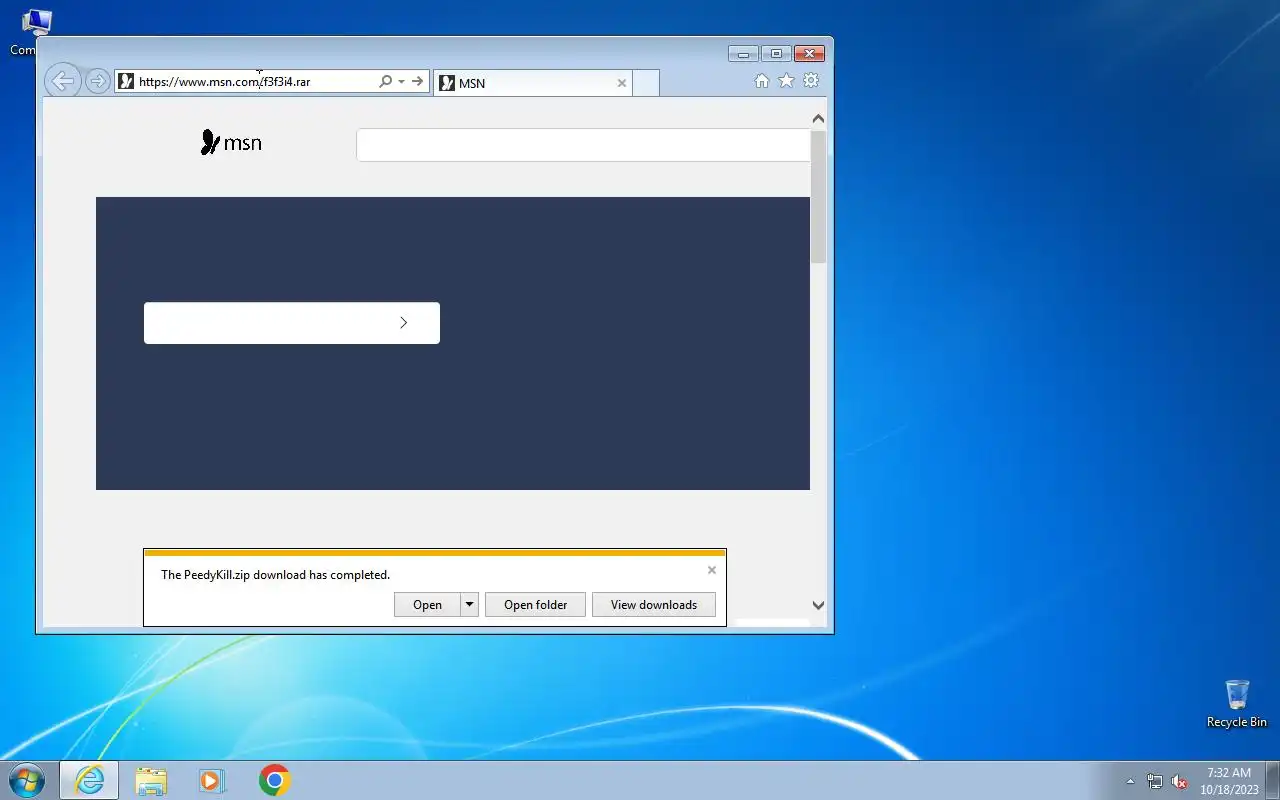Click the Open folder button
Image resolution: width=1280 pixels, height=800 pixels.
pyautogui.click(x=535, y=605)
